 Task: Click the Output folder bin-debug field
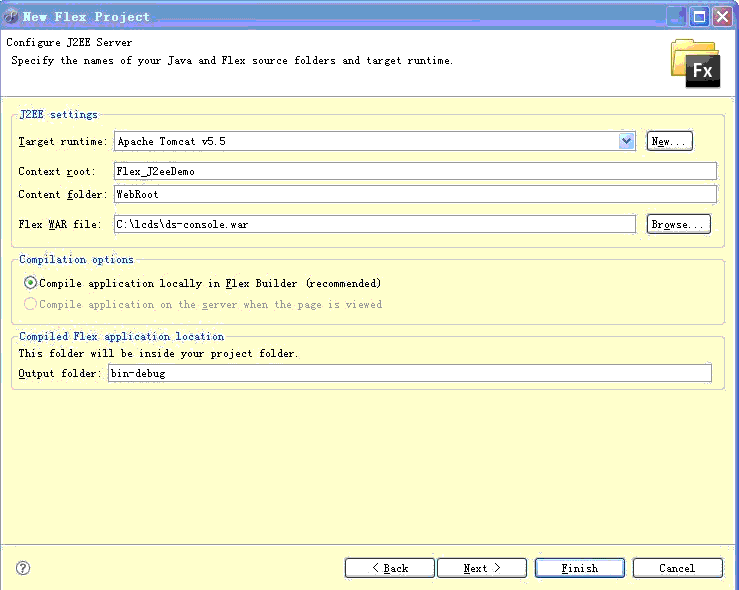tap(410, 373)
